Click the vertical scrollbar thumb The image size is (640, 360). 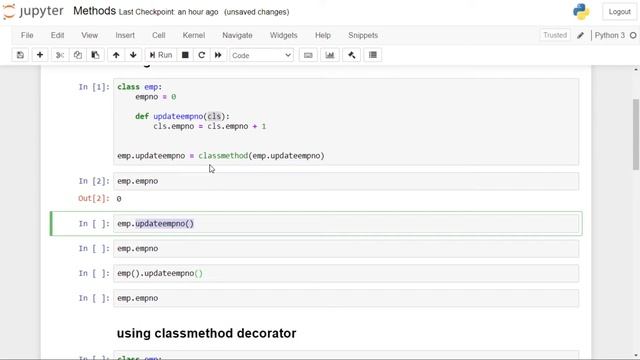tap(636, 134)
